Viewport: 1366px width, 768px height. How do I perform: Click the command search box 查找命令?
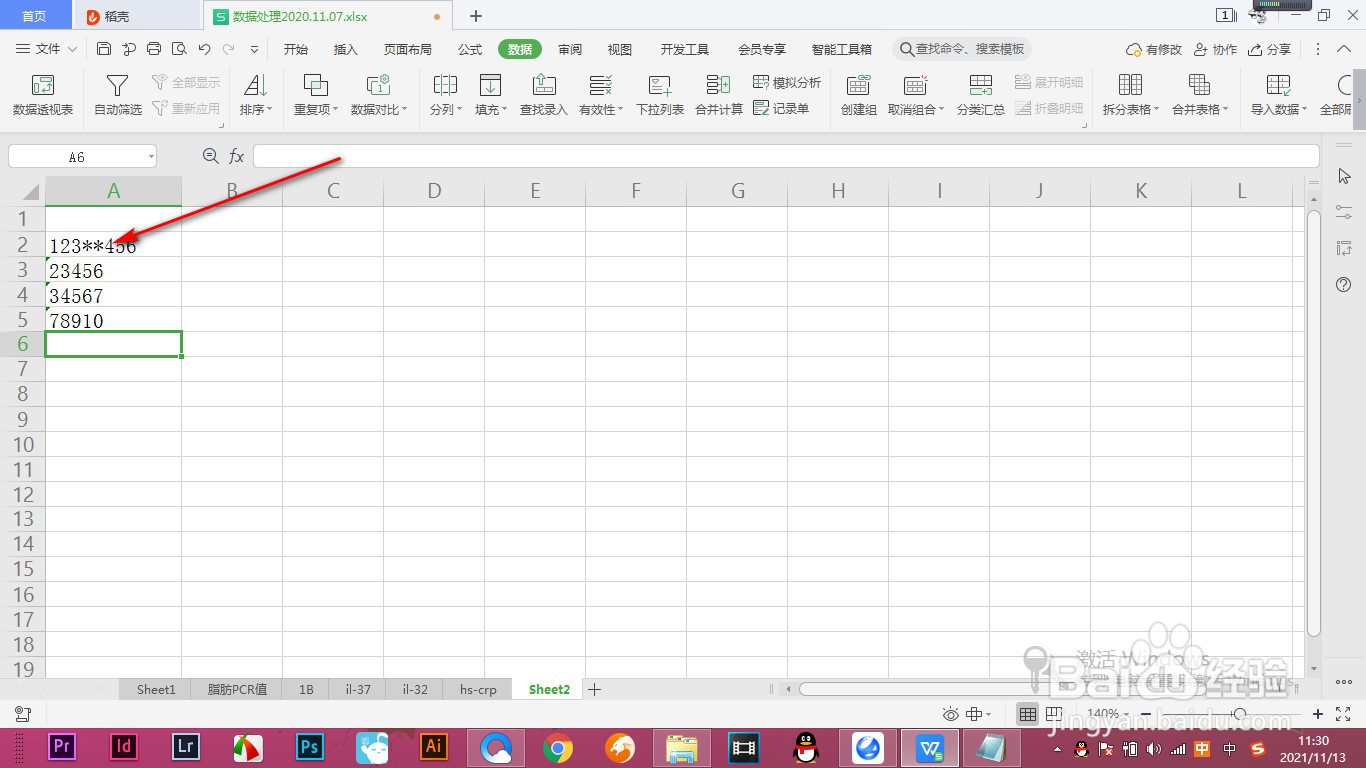(x=962, y=49)
